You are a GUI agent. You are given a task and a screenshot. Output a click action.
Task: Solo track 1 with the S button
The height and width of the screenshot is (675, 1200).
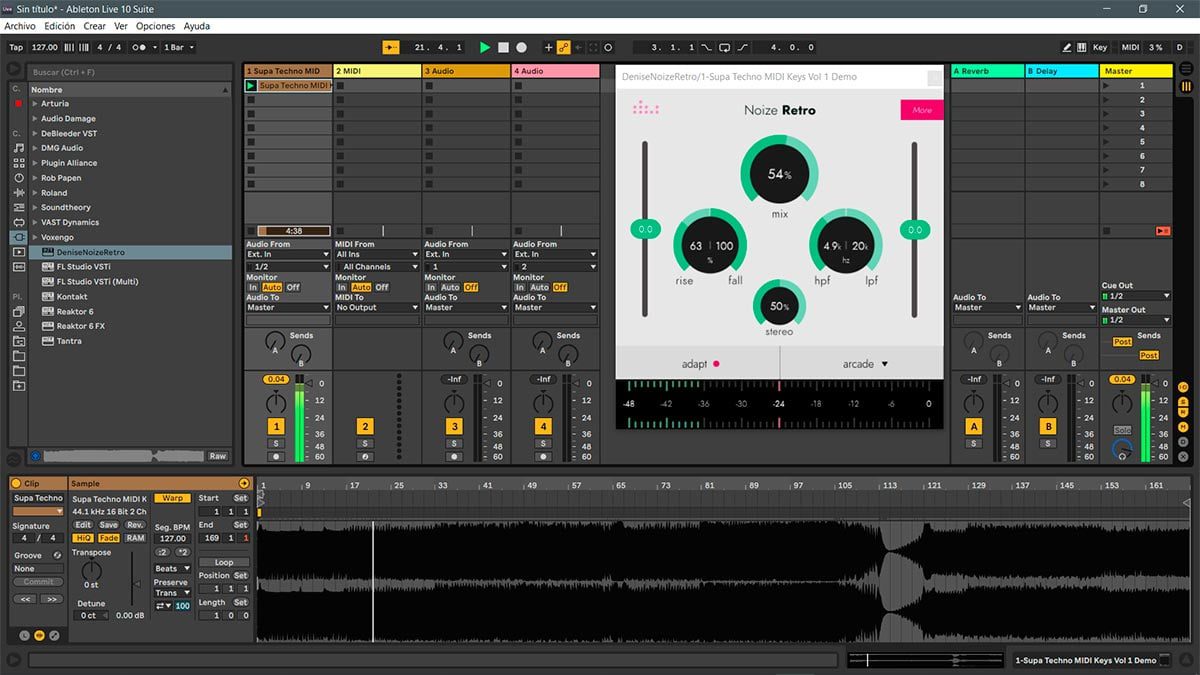coord(276,443)
